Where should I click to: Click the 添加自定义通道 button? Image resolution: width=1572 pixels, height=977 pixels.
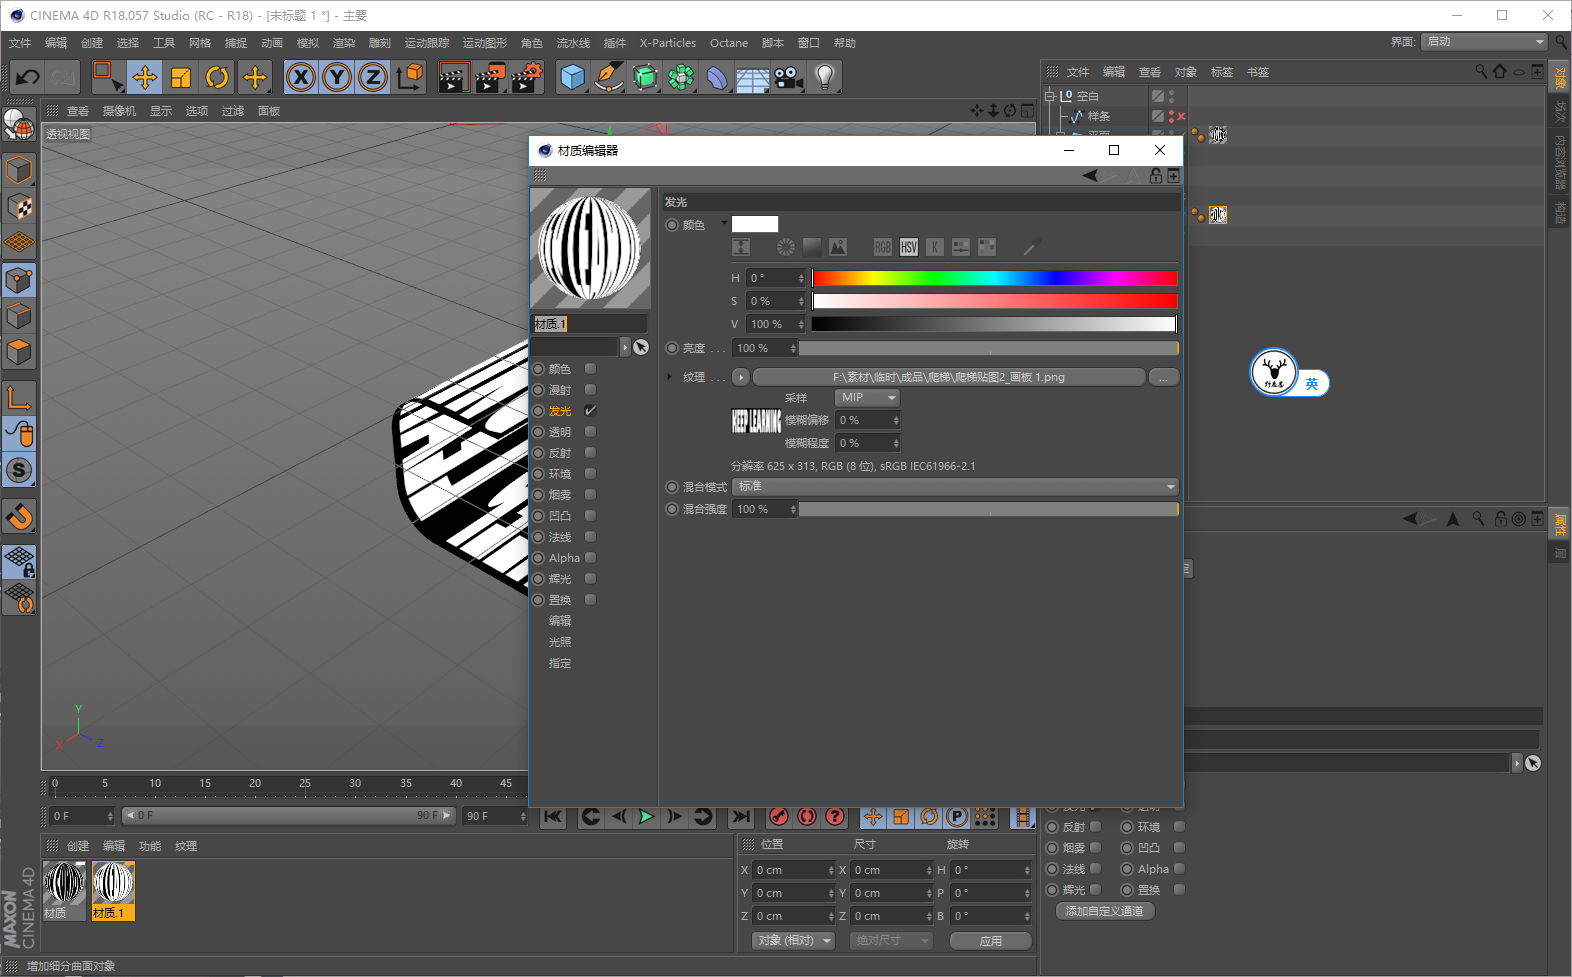[x=1105, y=911]
